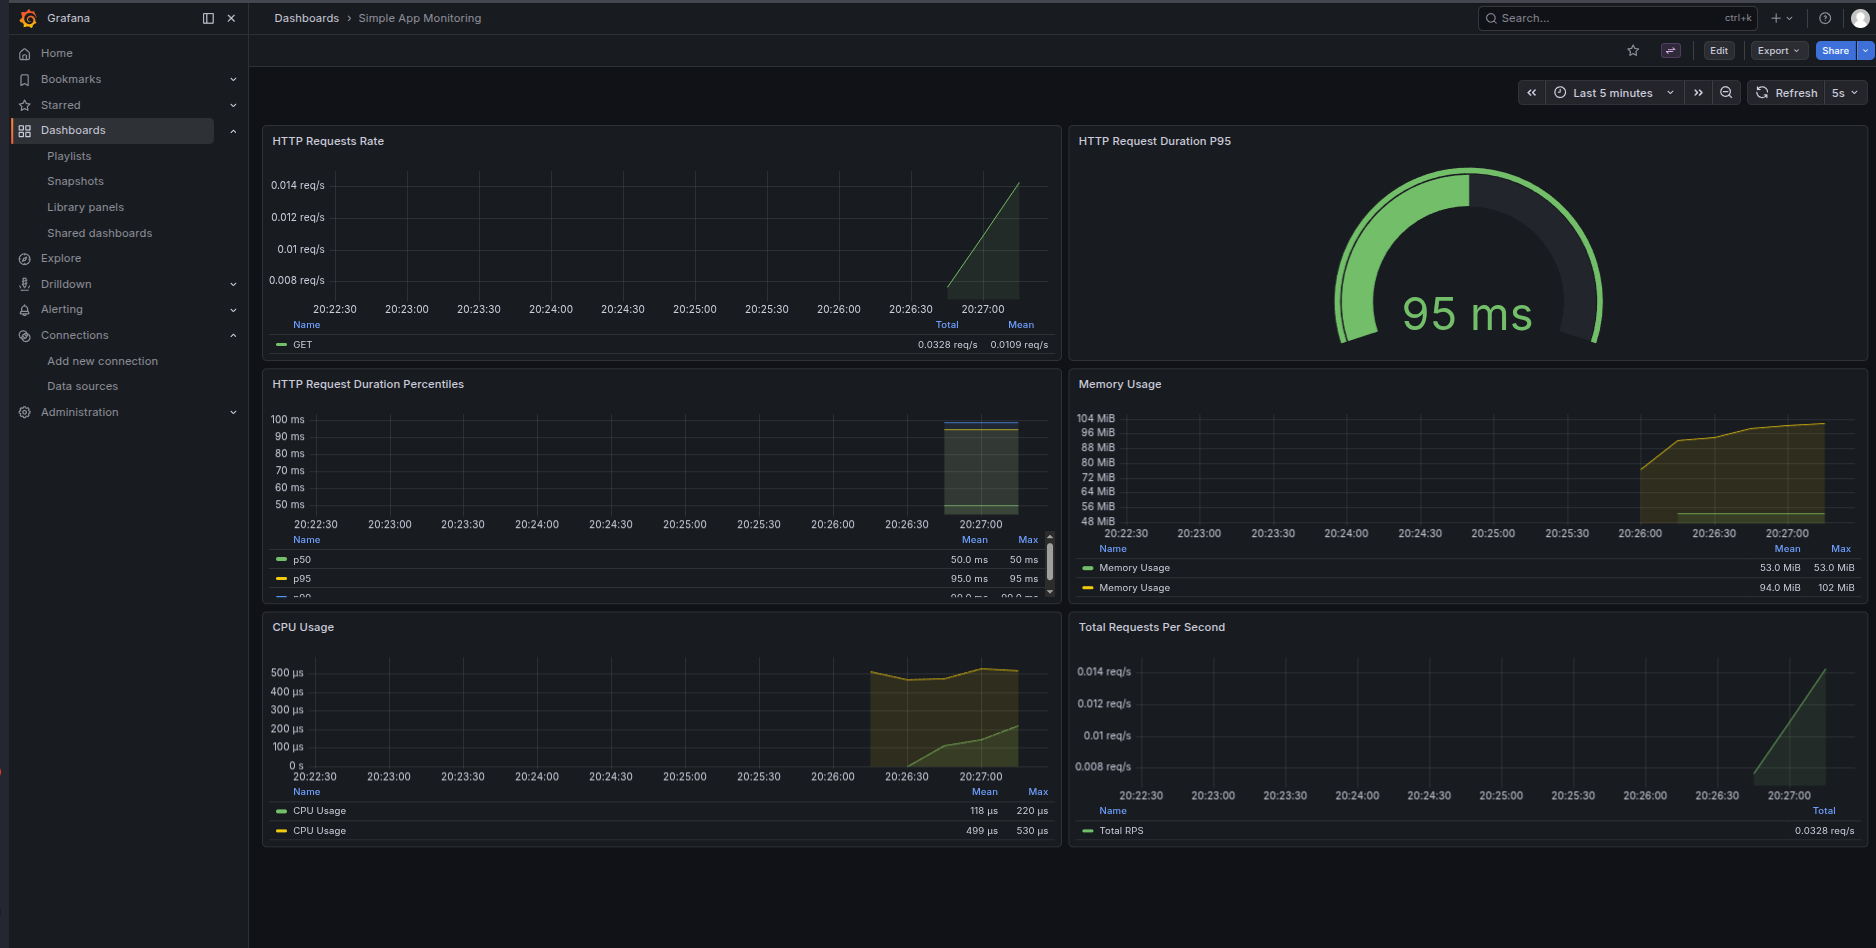Click the p95 yellow color swatch

pos(282,579)
